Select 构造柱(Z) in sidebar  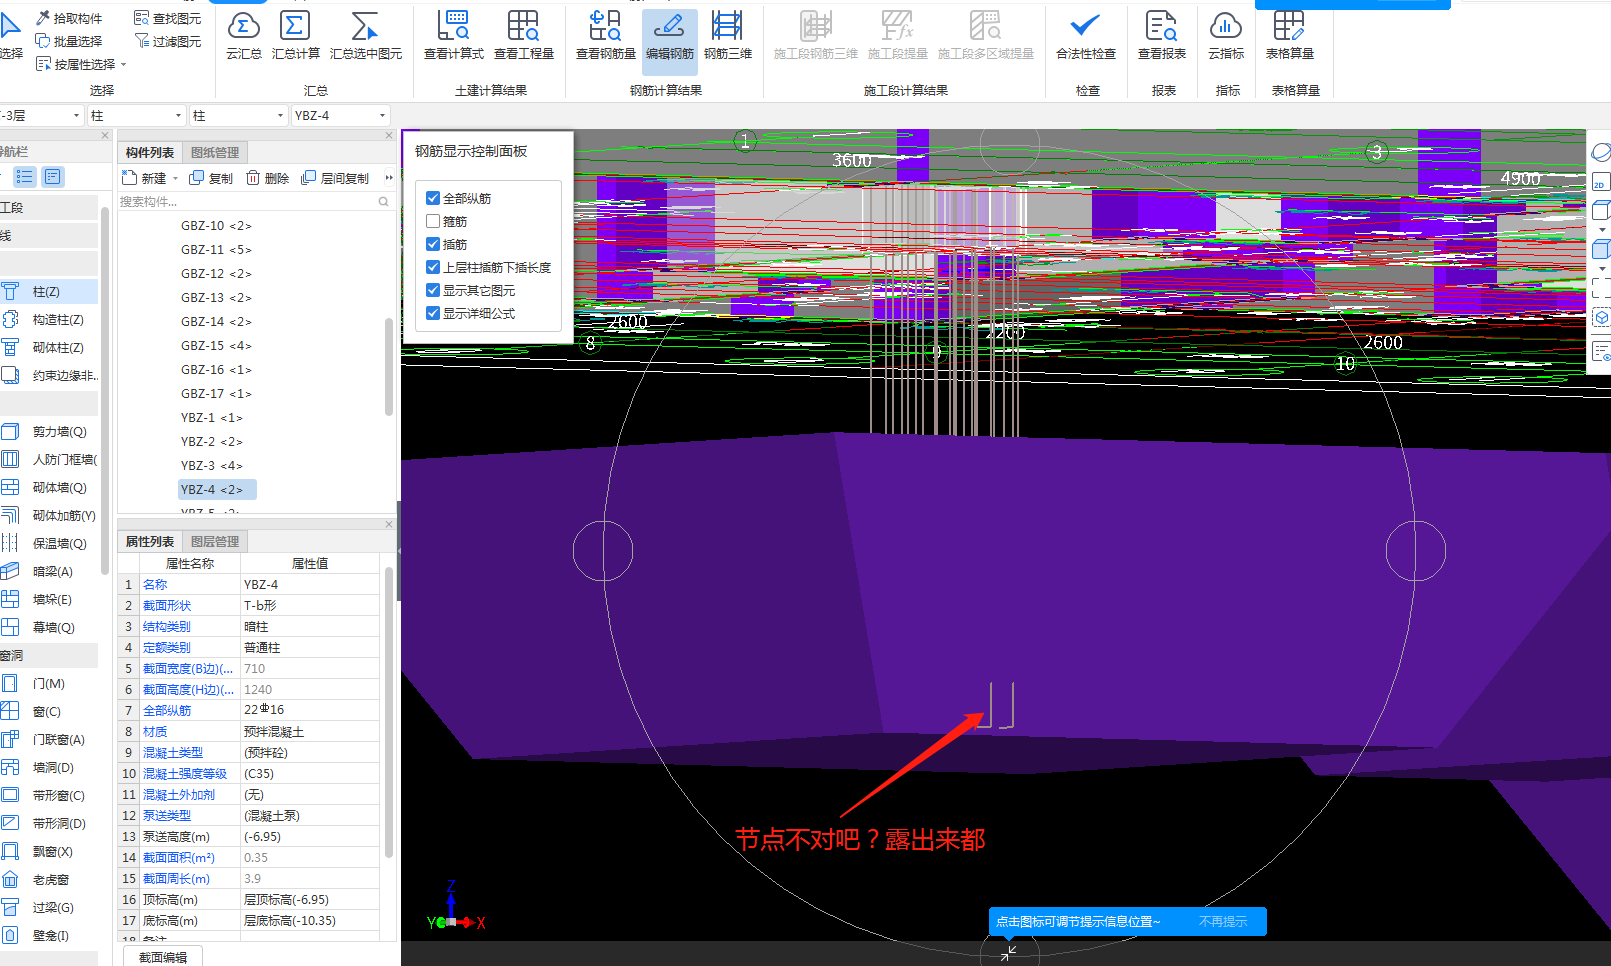[x=49, y=320]
